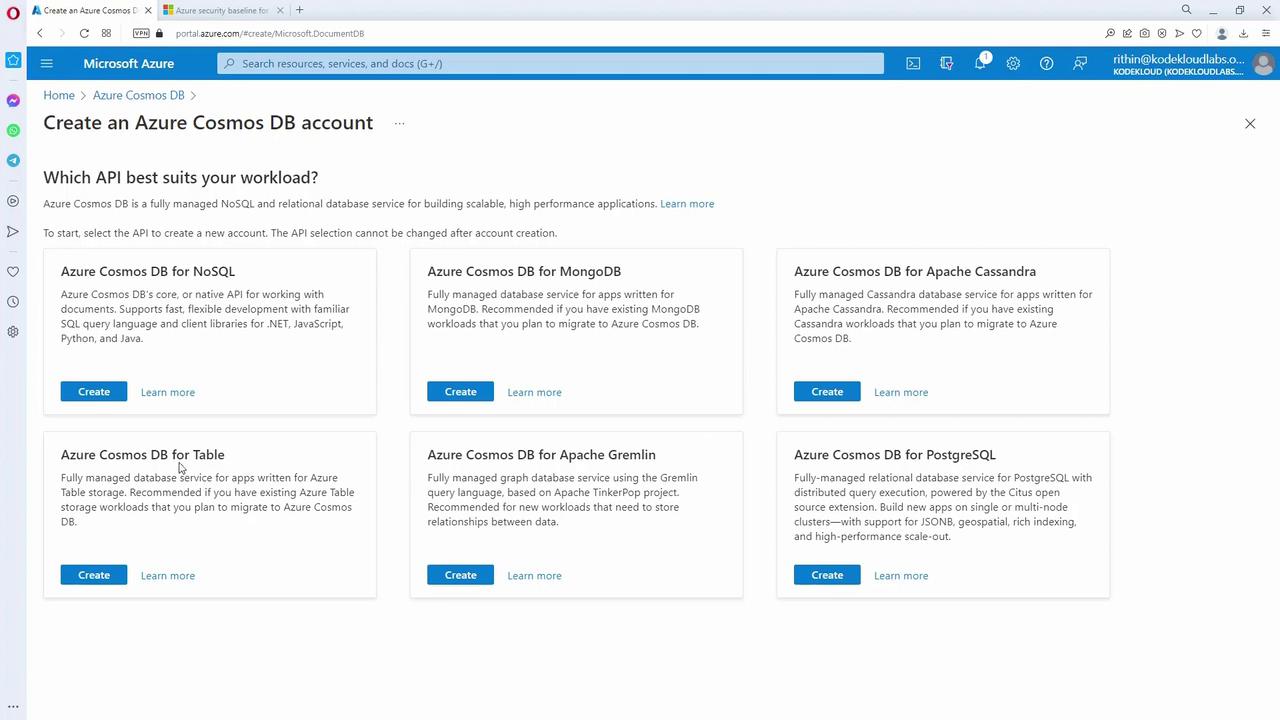This screenshot has height=720, width=1280.
Task: Close the Azure security baseline tab
Action: coord(280,10)
